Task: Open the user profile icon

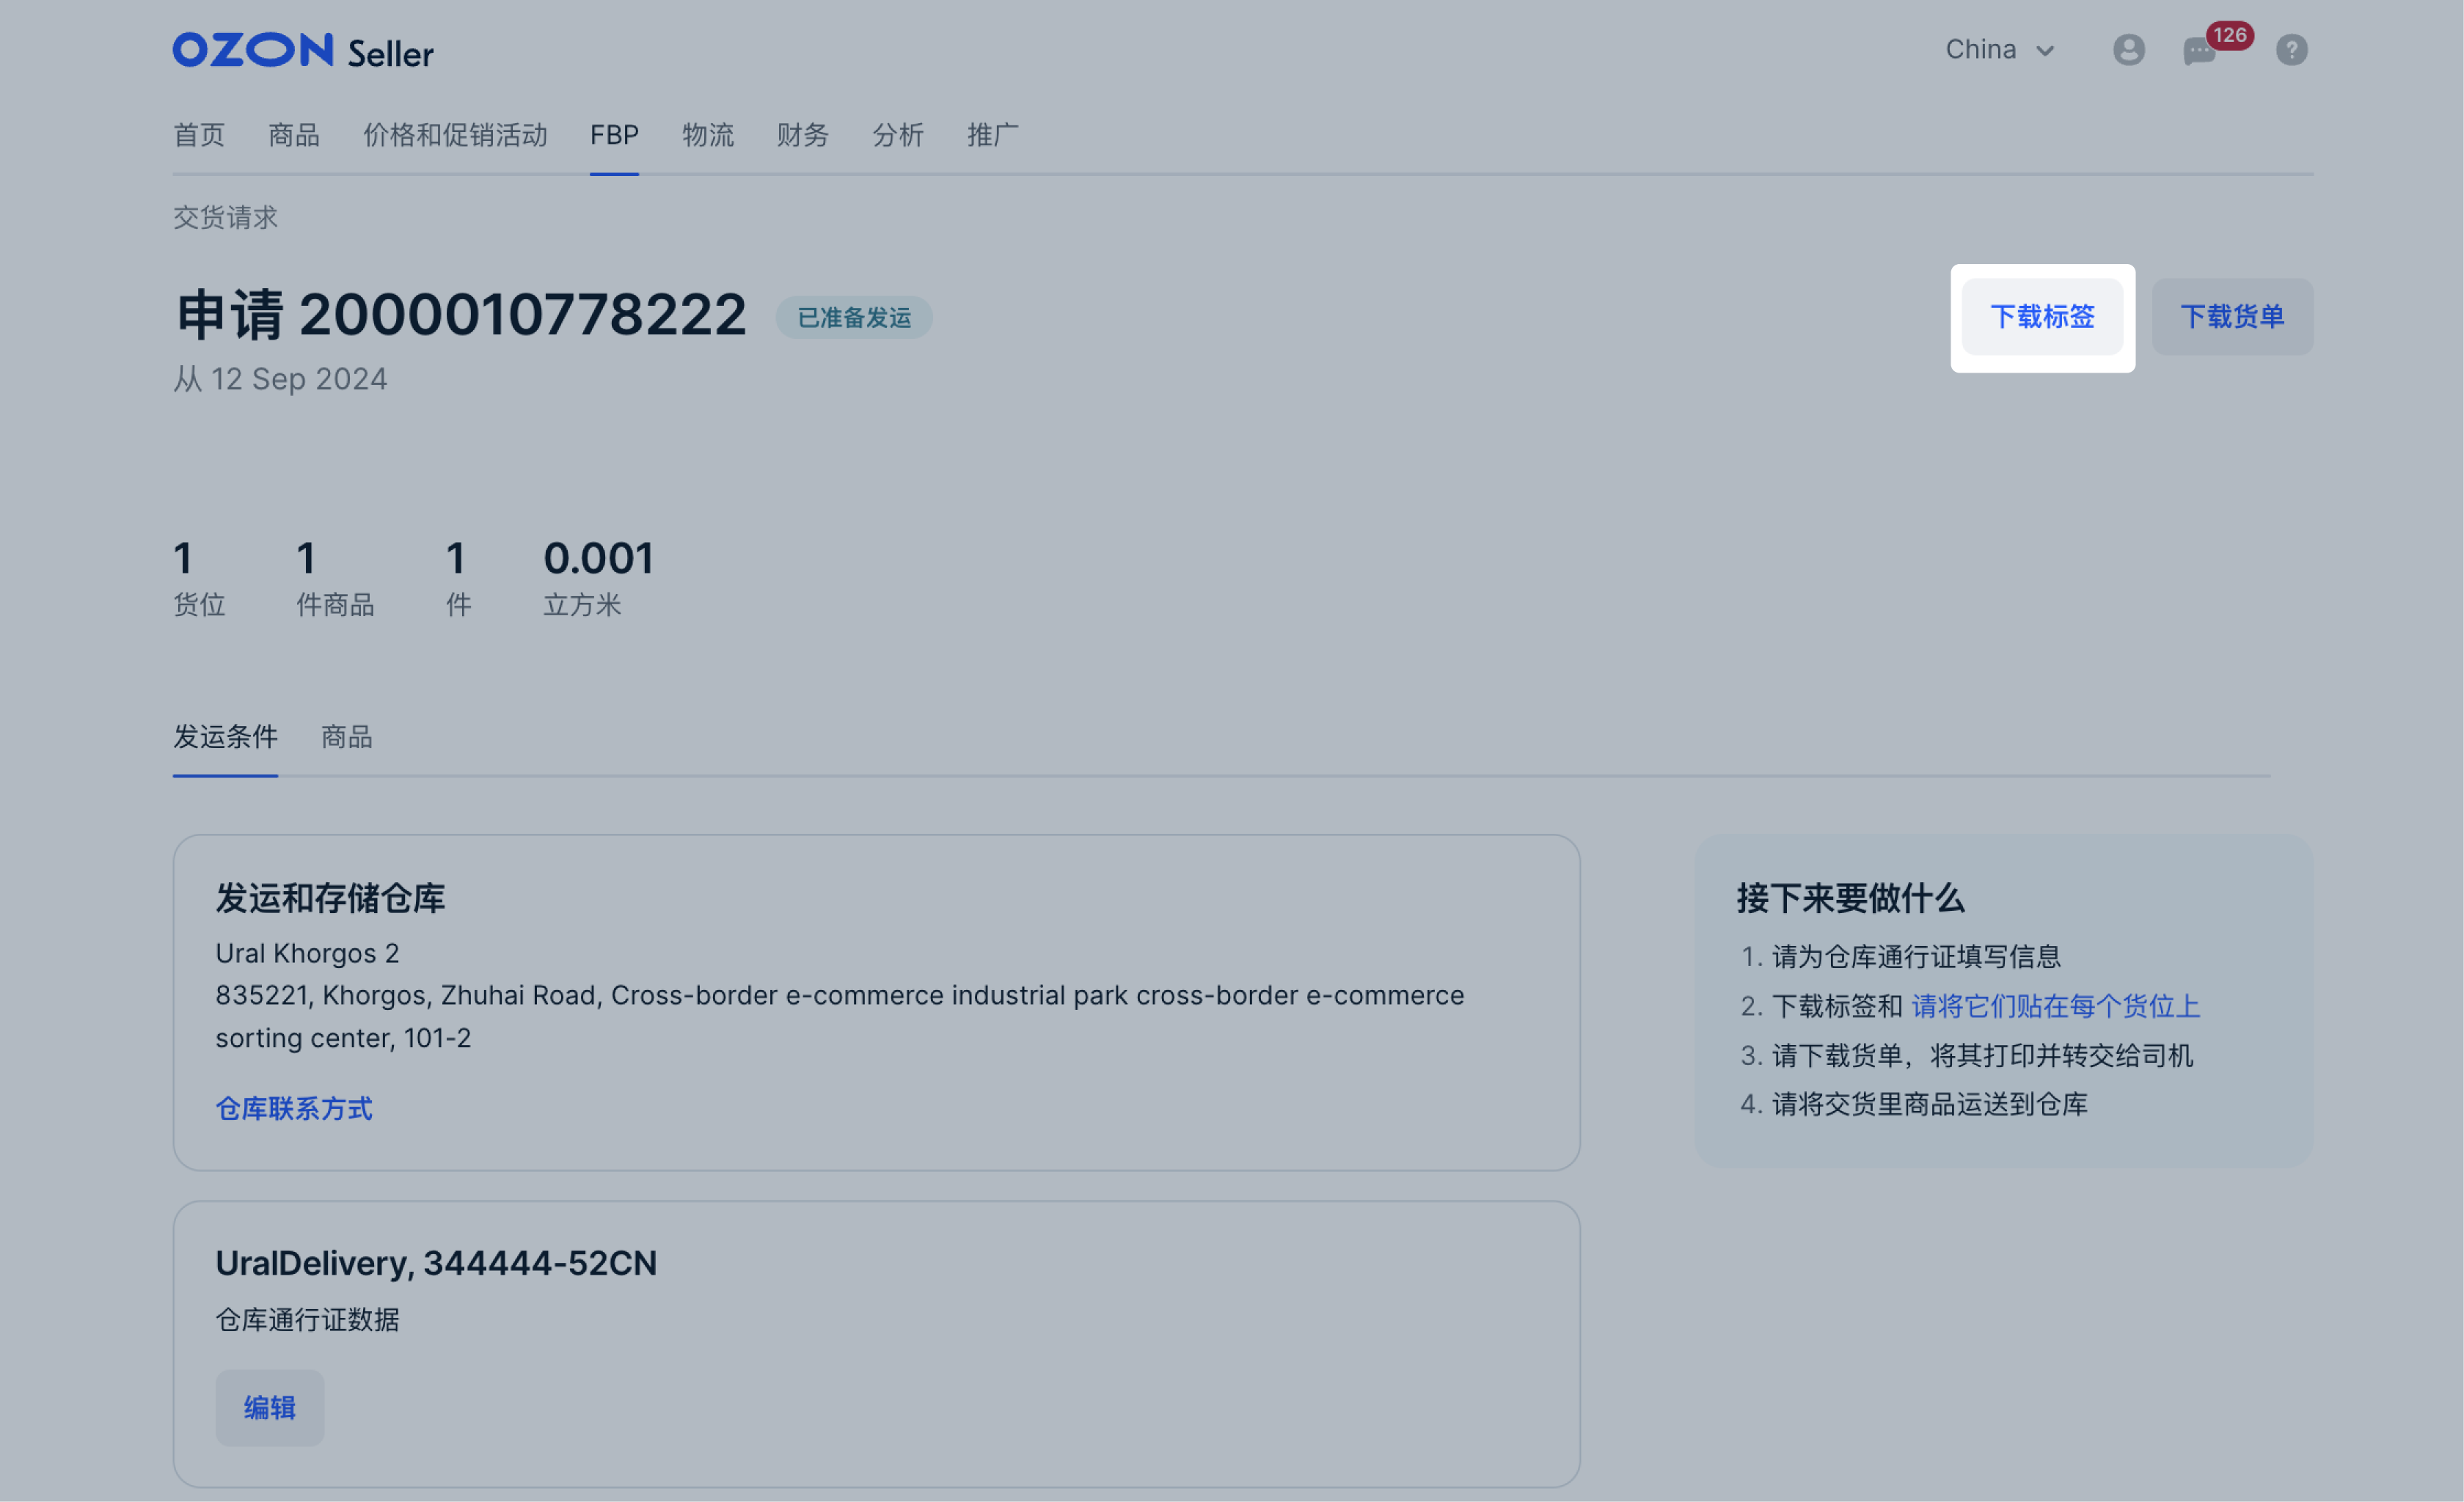Action: [2128, 49]
